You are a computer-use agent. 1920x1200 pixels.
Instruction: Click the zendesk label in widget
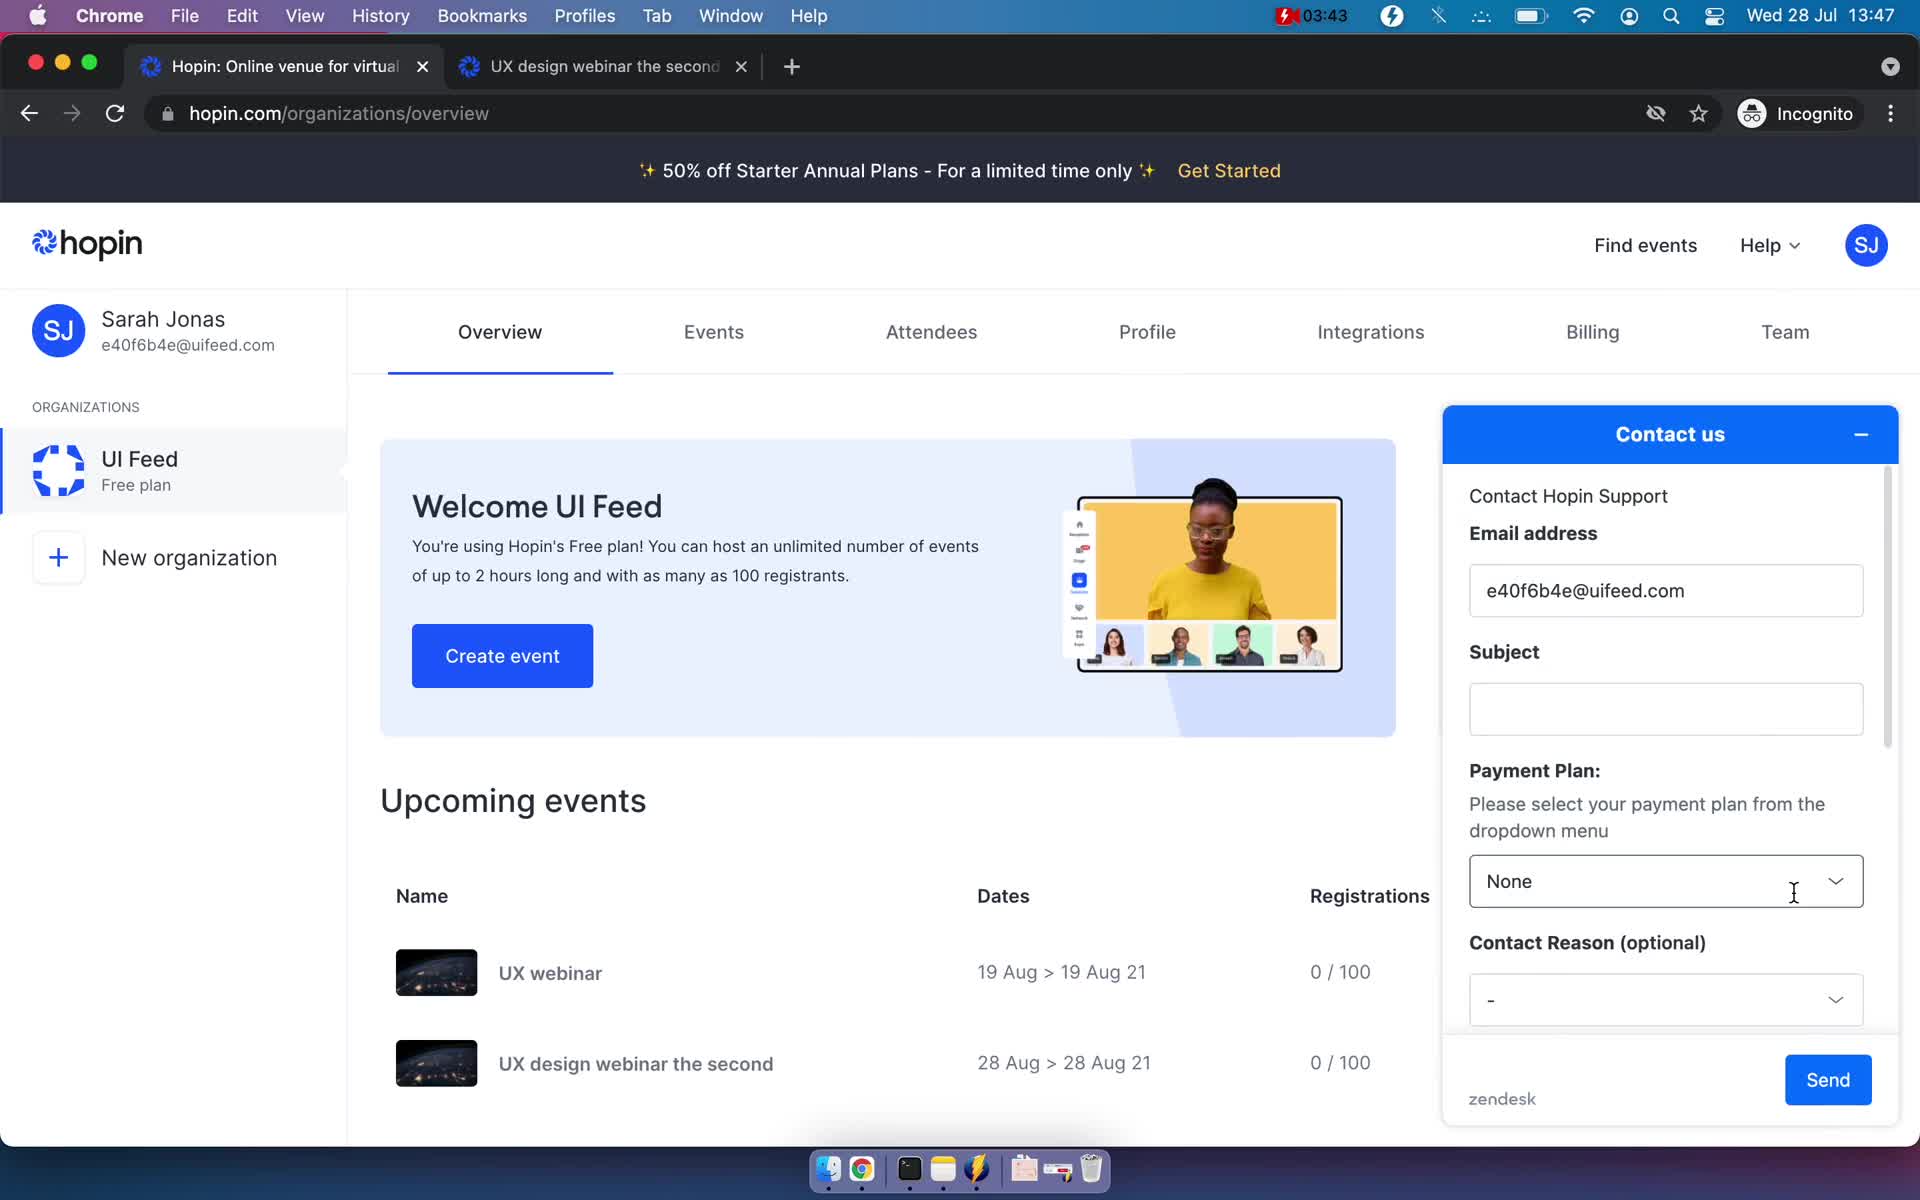tap(1501, 1099)
